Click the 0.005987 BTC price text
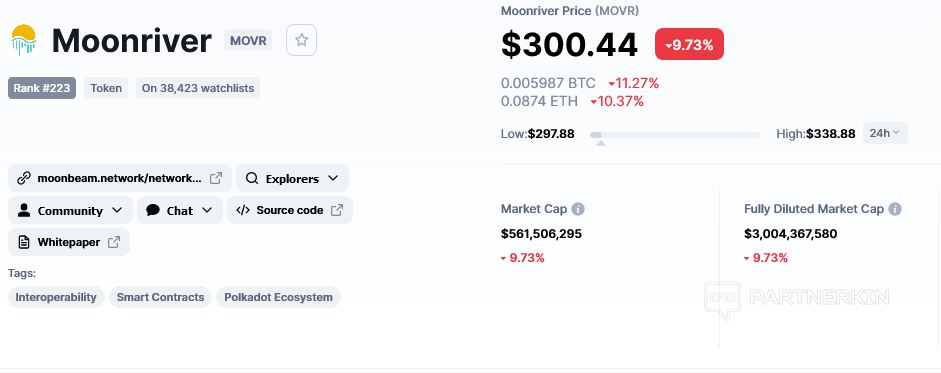This screenshot has width=941, height=373. [549, 83]
